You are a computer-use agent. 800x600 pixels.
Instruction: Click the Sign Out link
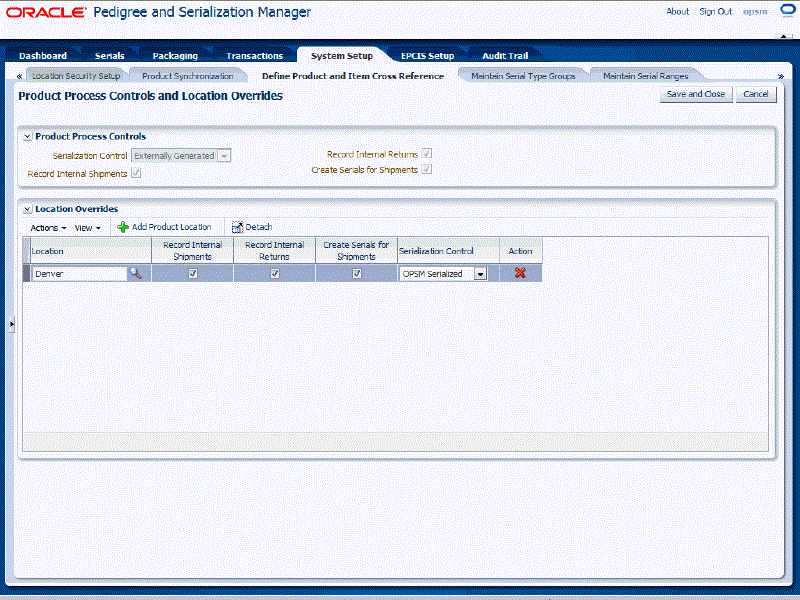coord(715,11)
